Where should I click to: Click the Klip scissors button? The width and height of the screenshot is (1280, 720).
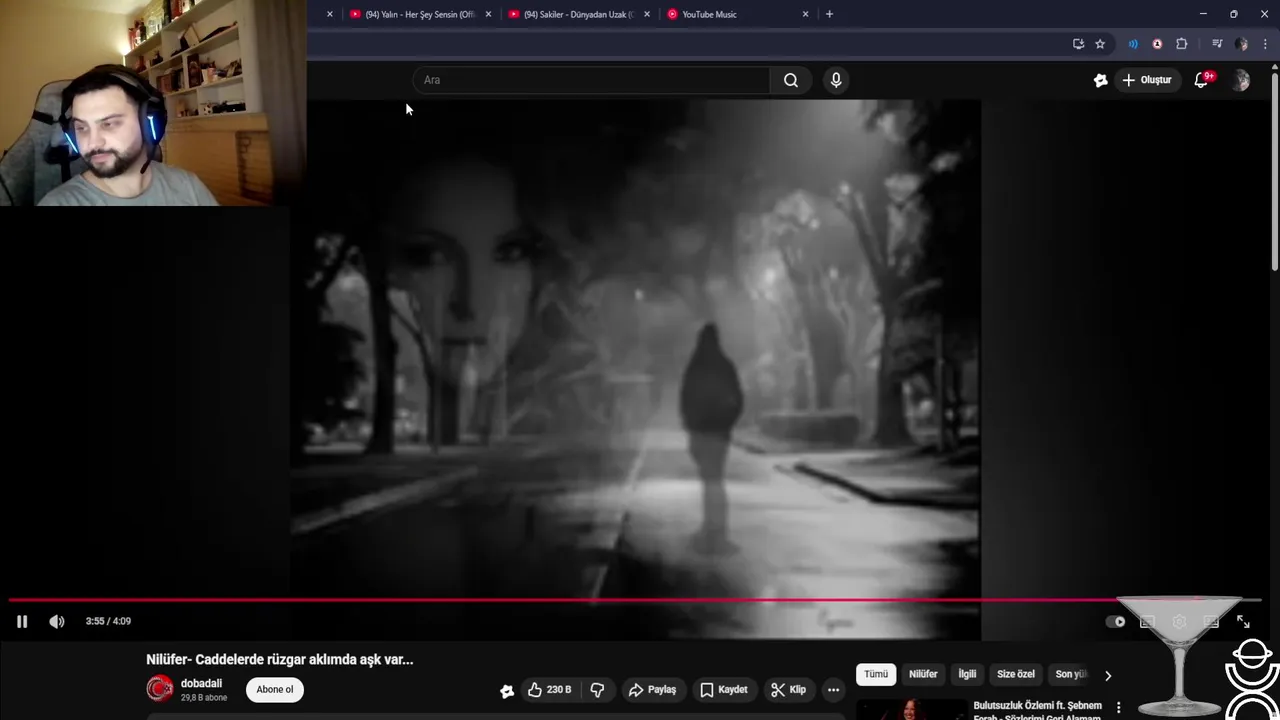point(788,690)
